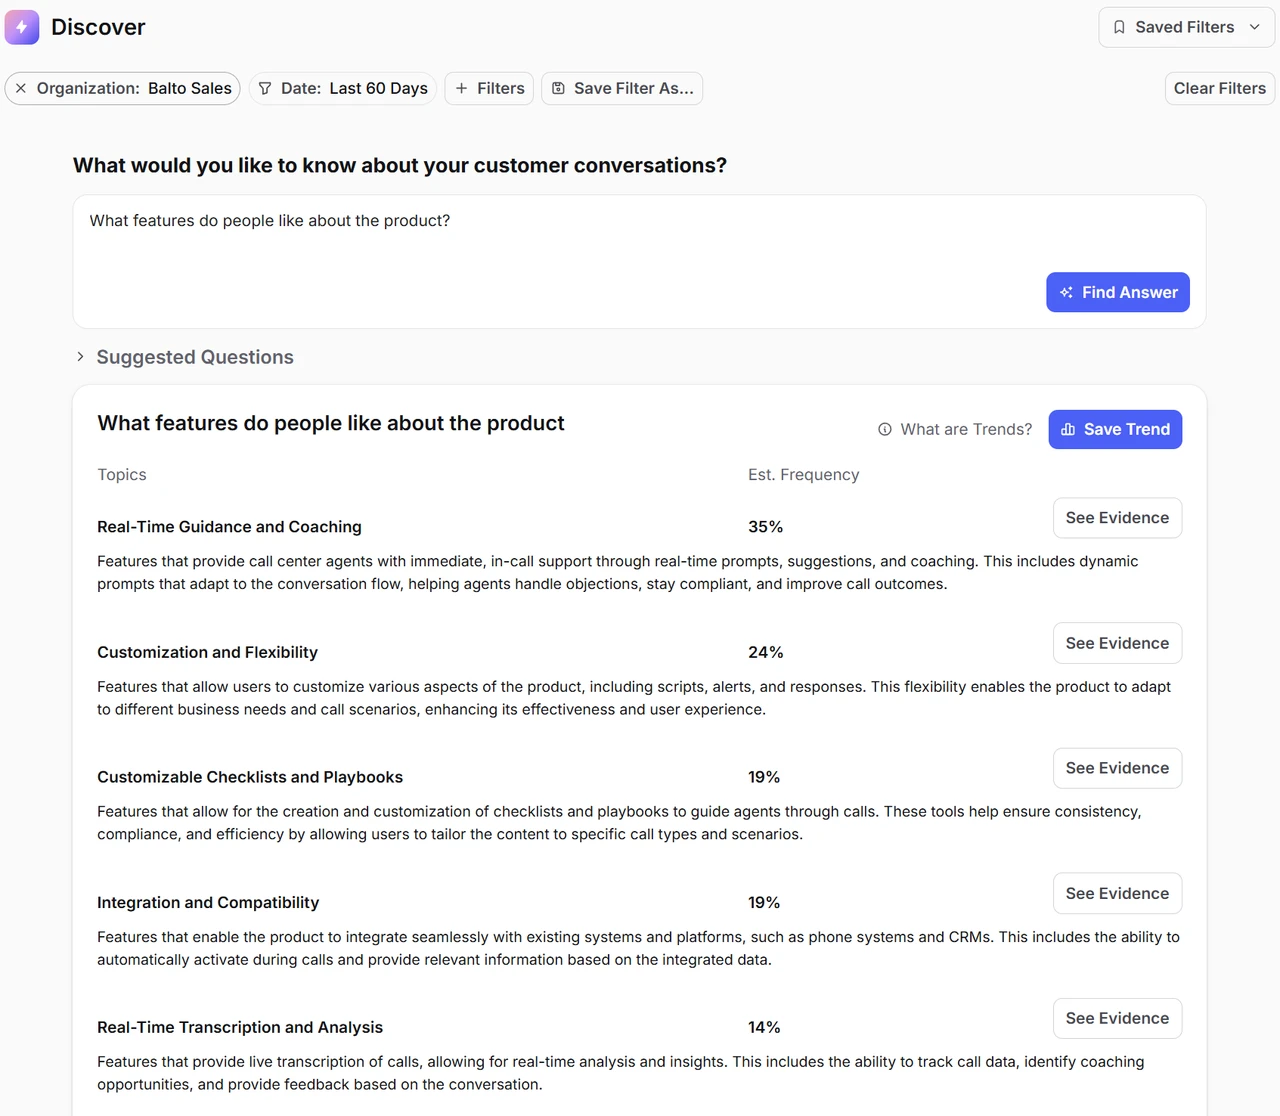Viewport: 1280px width, 1116px height.
Task: Click the Save Filter As disk icon
Action: (559, 88)
